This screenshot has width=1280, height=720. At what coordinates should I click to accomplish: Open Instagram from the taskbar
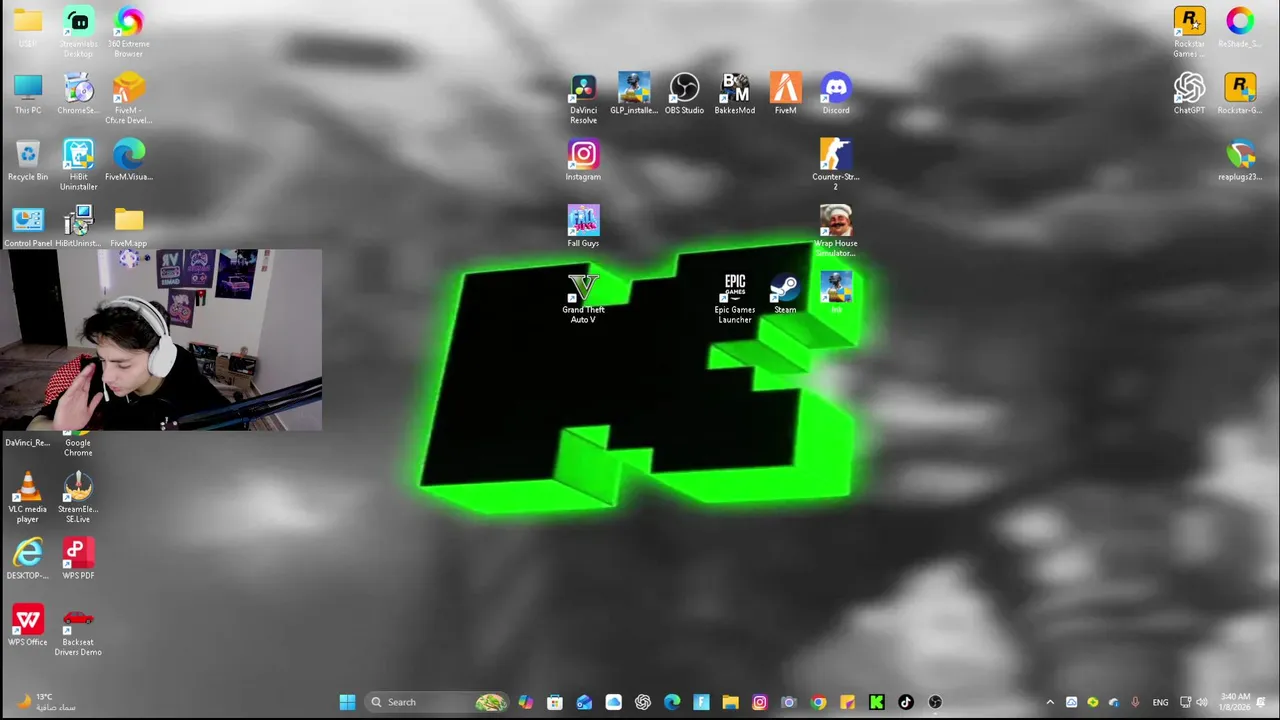point(760,702)
